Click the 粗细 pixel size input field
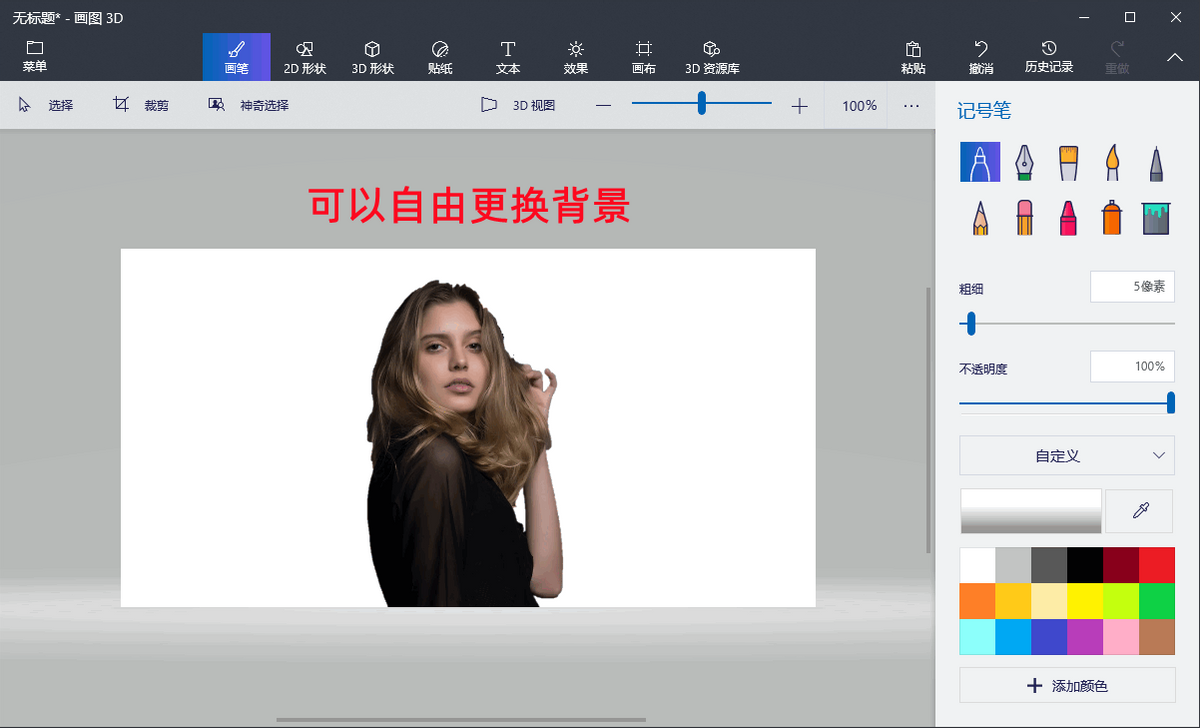The image size is (1200, 728). [1132, 287]
